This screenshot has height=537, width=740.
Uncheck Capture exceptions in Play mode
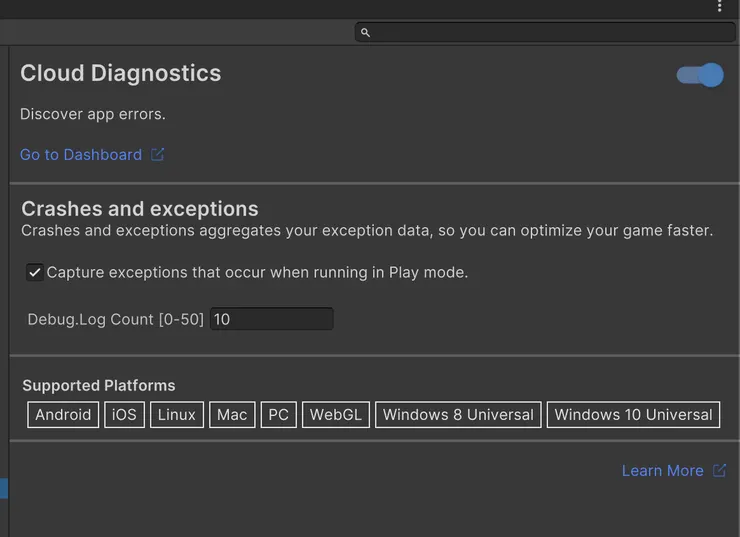pyautogui.click(x=35, y=272)
